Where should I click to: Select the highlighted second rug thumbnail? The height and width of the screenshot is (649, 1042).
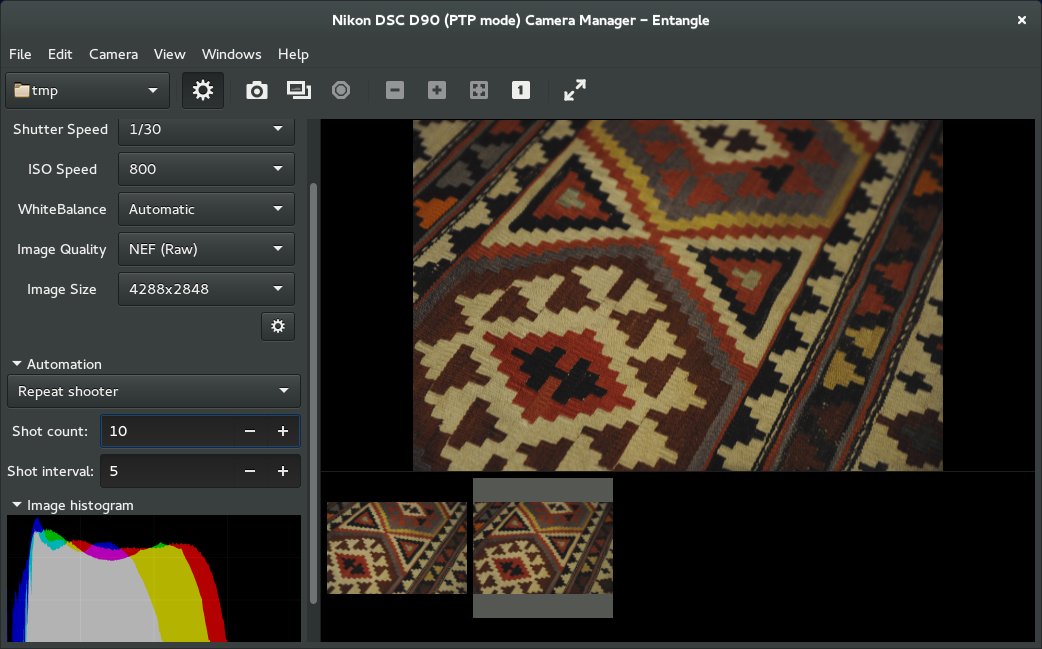(543, 548)
